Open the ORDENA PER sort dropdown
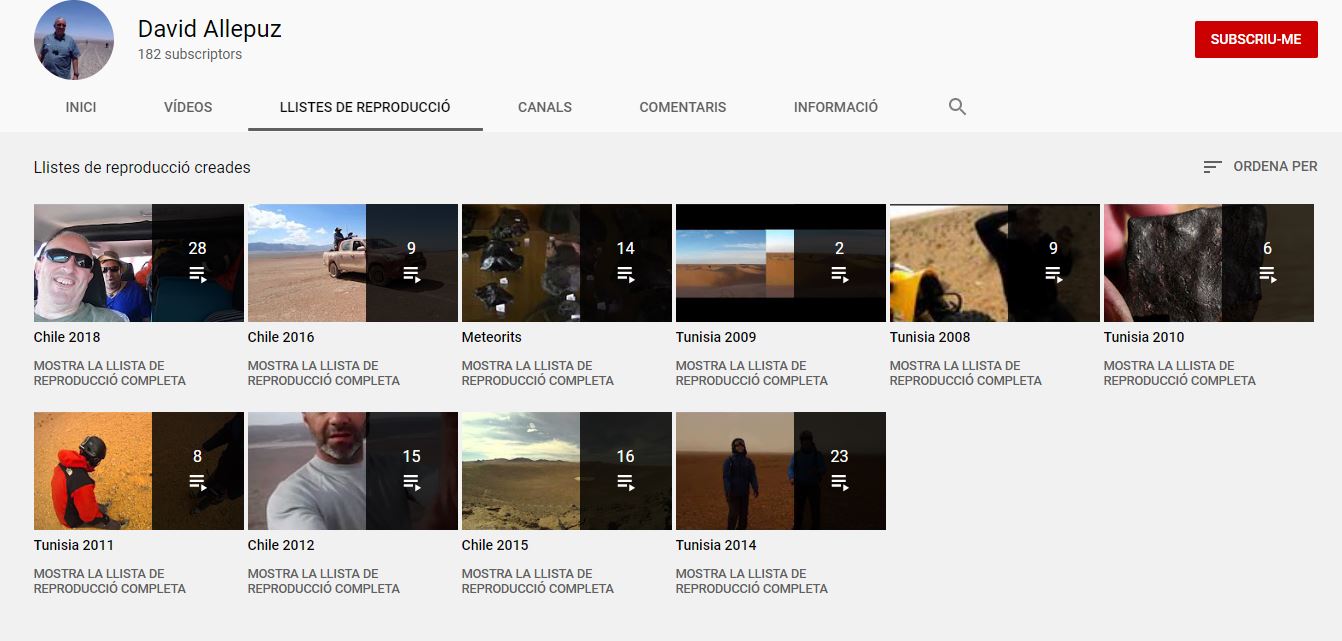Image resolution: width=1342 pixels, height=641 pixels. click(x=1260, y=167)
